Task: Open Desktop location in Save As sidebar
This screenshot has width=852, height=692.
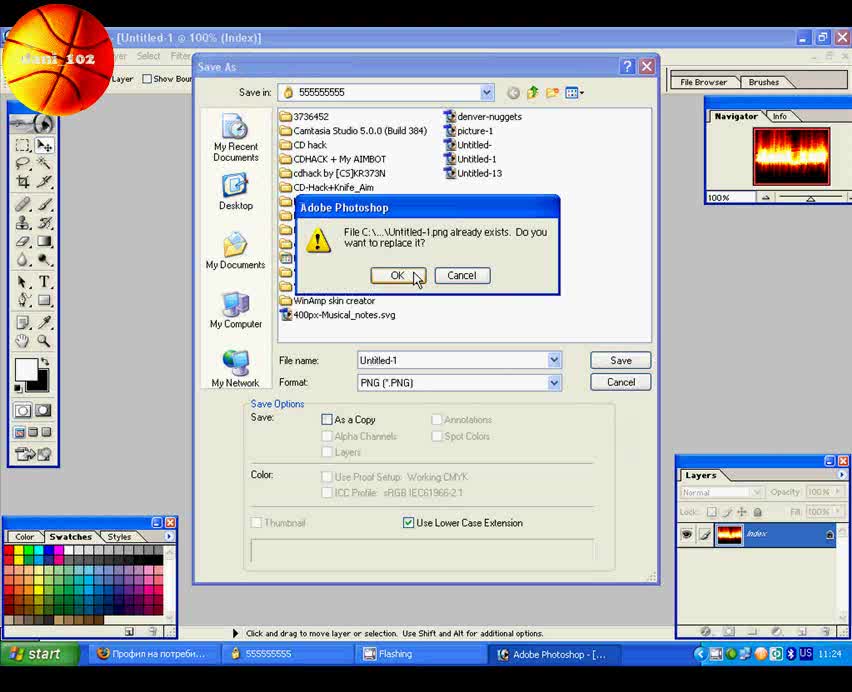Action: 235,192
